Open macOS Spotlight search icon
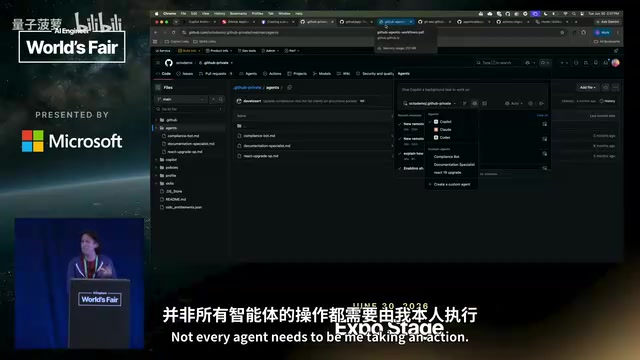Image resolution: width=640 pixels, height=360 pixels. pos(573,13)
